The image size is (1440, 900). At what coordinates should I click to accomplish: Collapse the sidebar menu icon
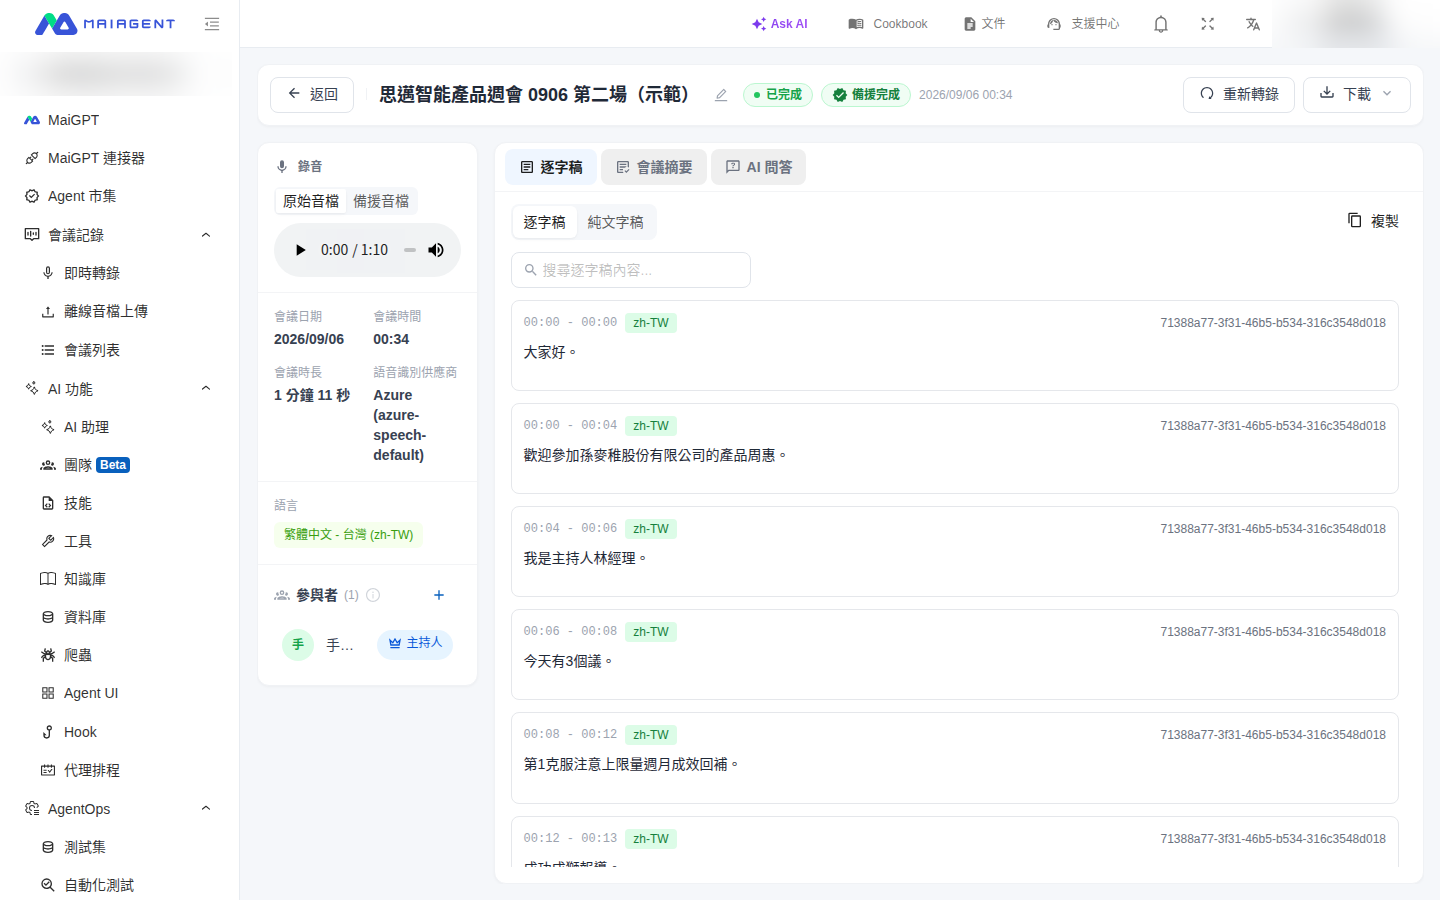point(212,24)
